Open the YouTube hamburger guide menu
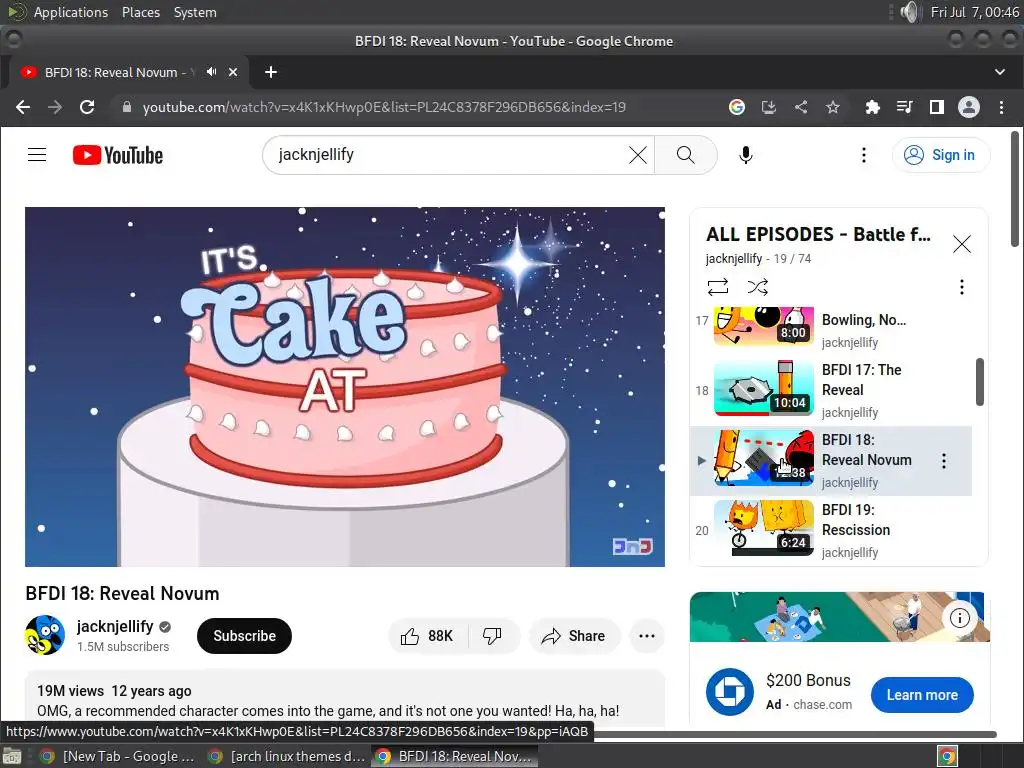The height and width of the screenshot is (768, 1024). pos(37,155)
